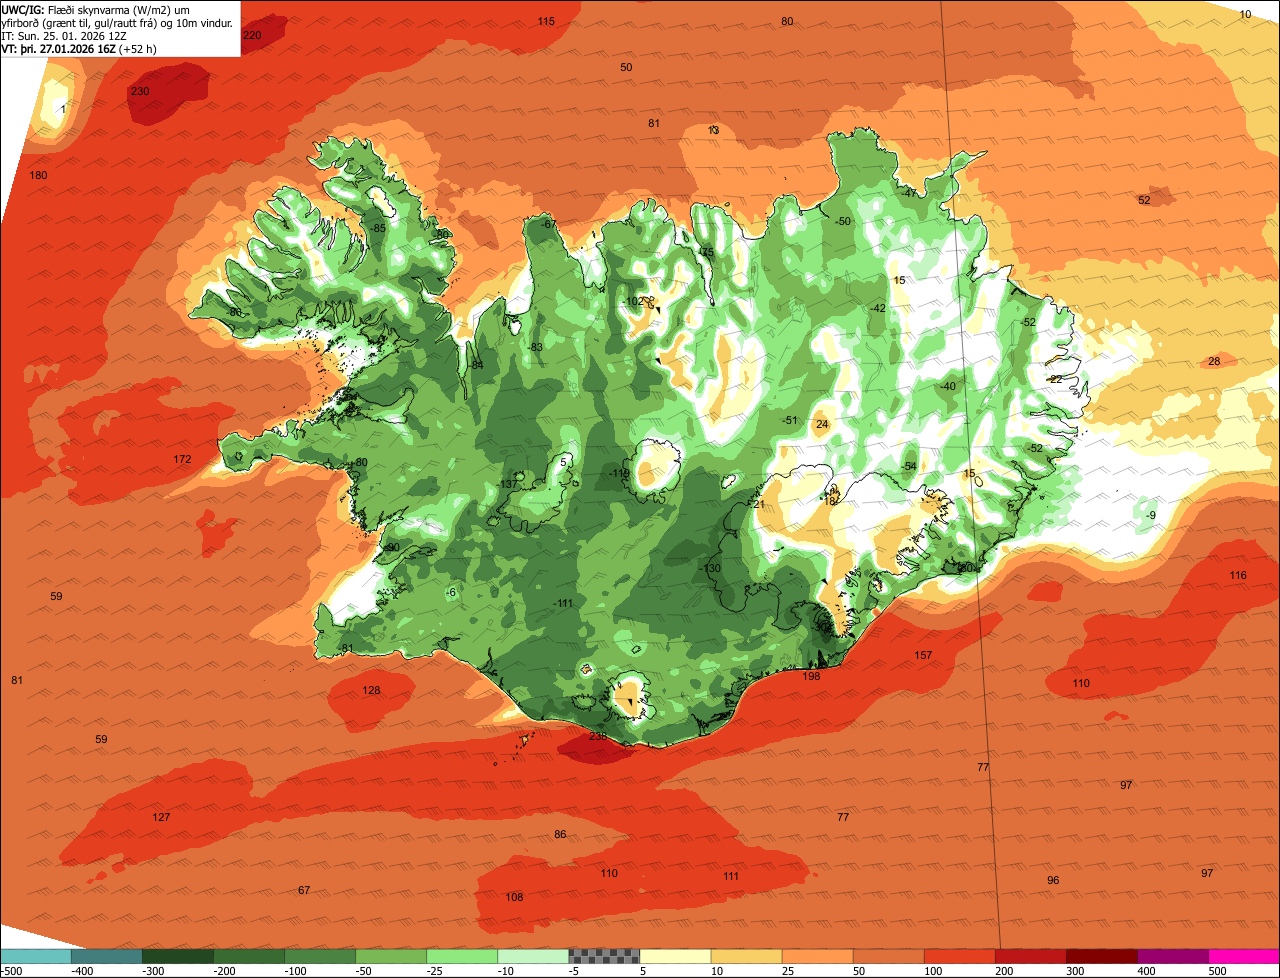Click the -111 value in south Iceland
Screen dimensions: 1280x978
click(x=563, y=603)
